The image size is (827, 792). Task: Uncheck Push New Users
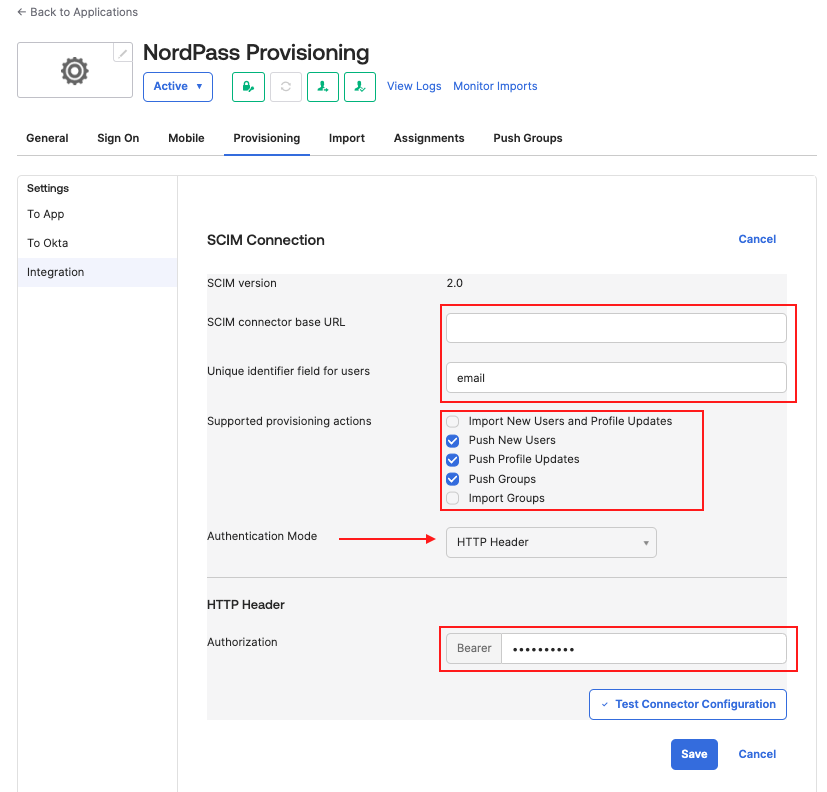(453, 440)
